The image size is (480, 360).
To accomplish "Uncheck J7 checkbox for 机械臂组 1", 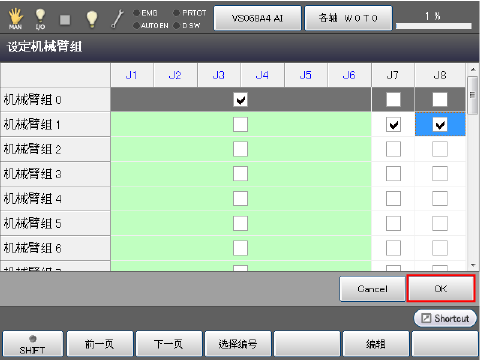I will point(393,125).
